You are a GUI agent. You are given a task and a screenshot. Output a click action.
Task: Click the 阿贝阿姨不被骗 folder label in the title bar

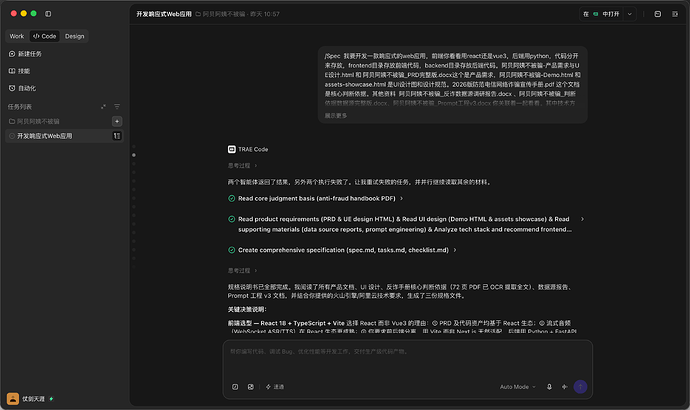tap(220, 14)
